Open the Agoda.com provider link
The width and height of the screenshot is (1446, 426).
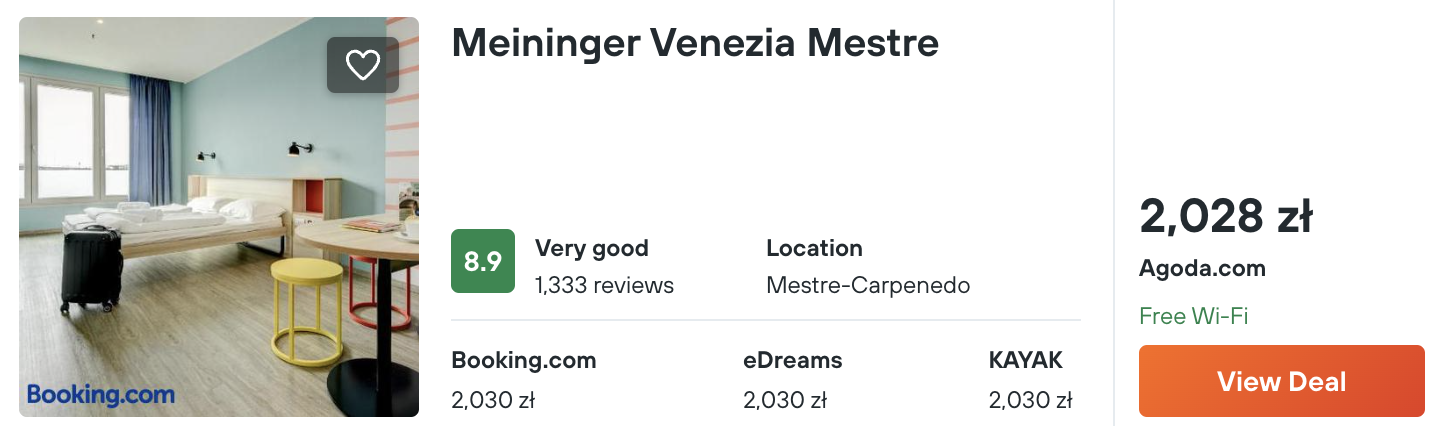click(1202, 269)
